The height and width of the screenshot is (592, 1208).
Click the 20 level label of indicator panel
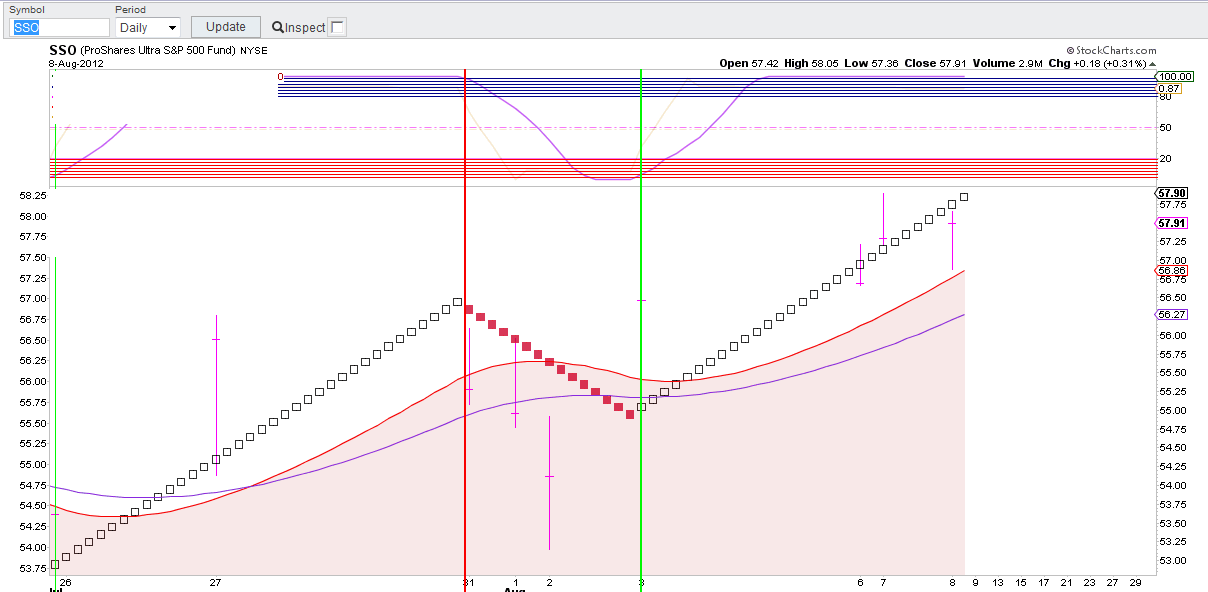click(x=1165, y=158)
